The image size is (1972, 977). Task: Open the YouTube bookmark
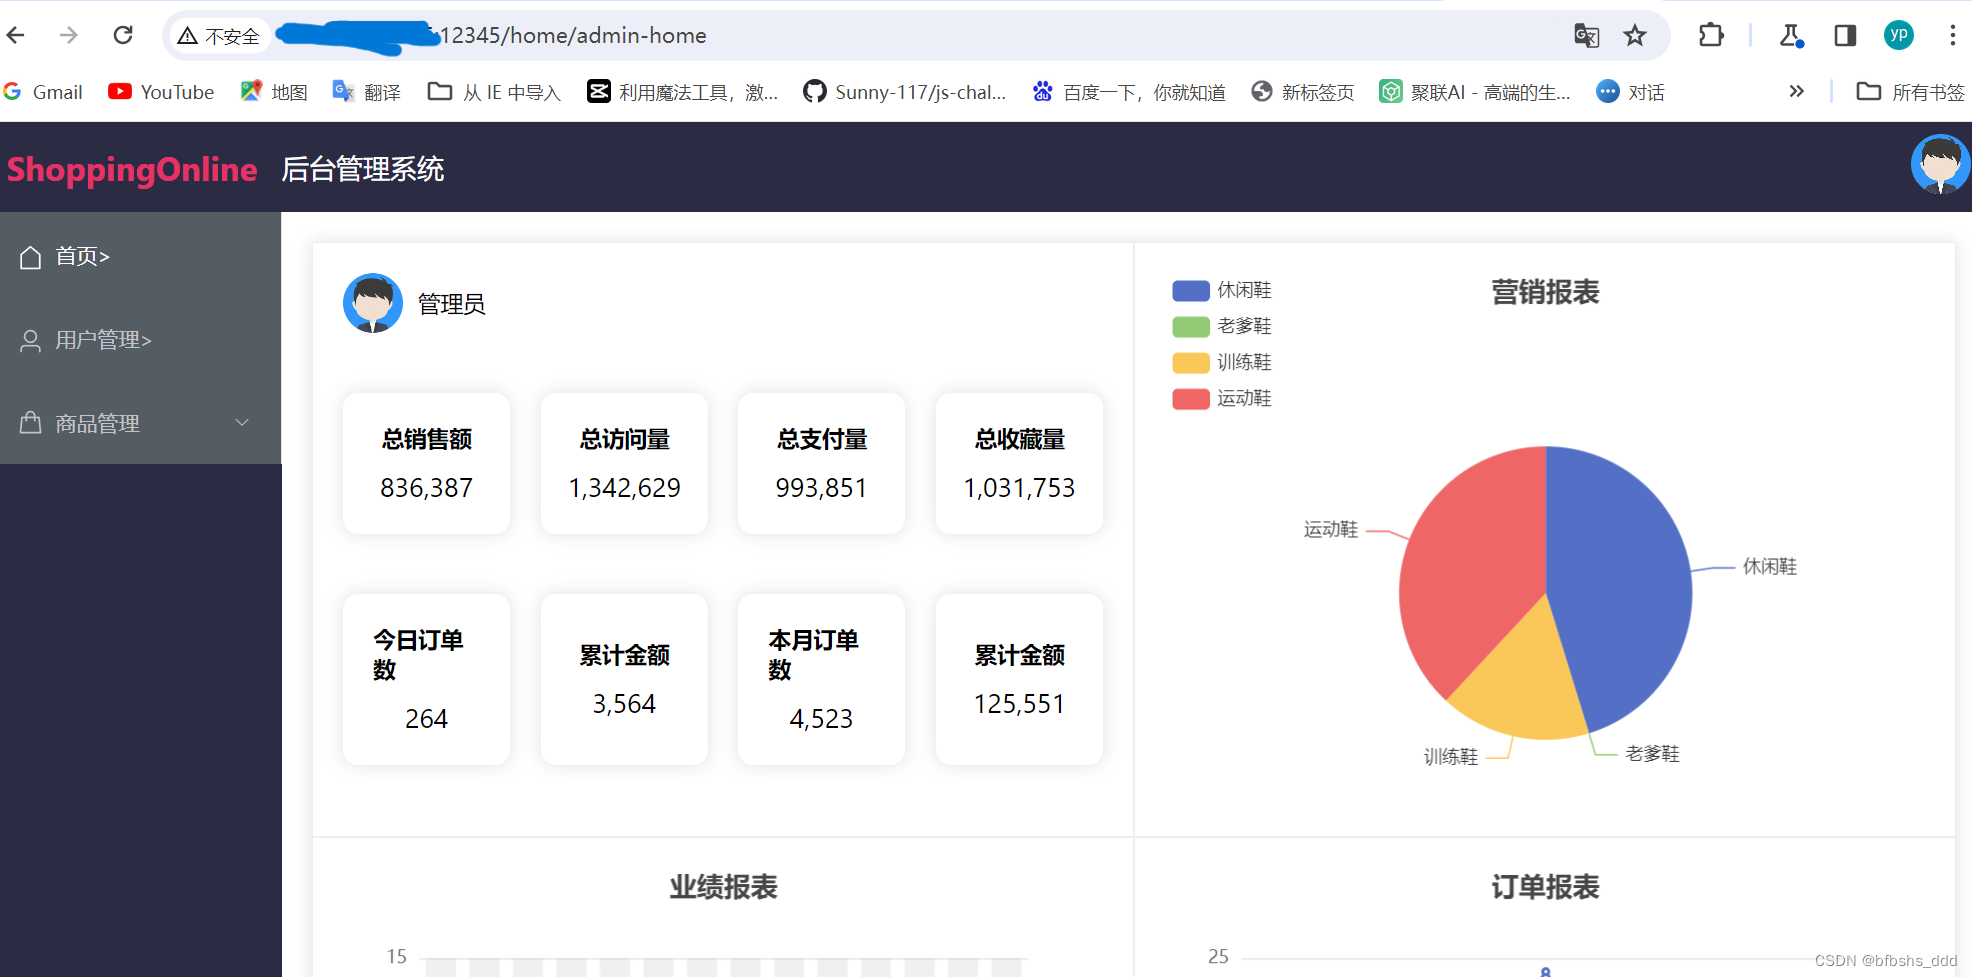pyautogui.click(x=160, y=91)
